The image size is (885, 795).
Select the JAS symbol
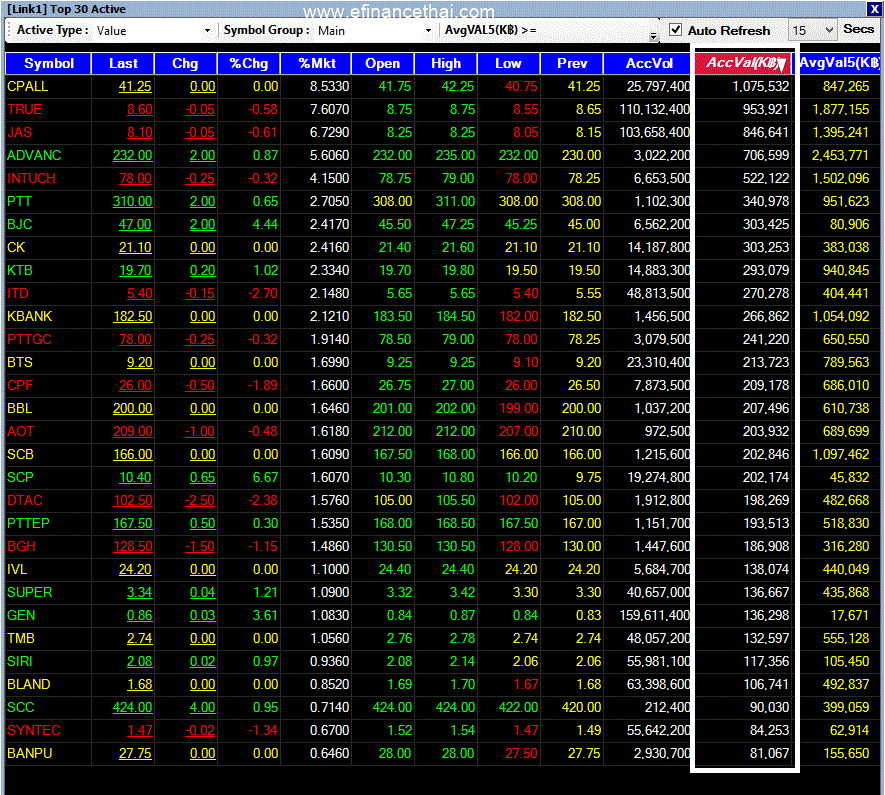[x=20, y=133]
